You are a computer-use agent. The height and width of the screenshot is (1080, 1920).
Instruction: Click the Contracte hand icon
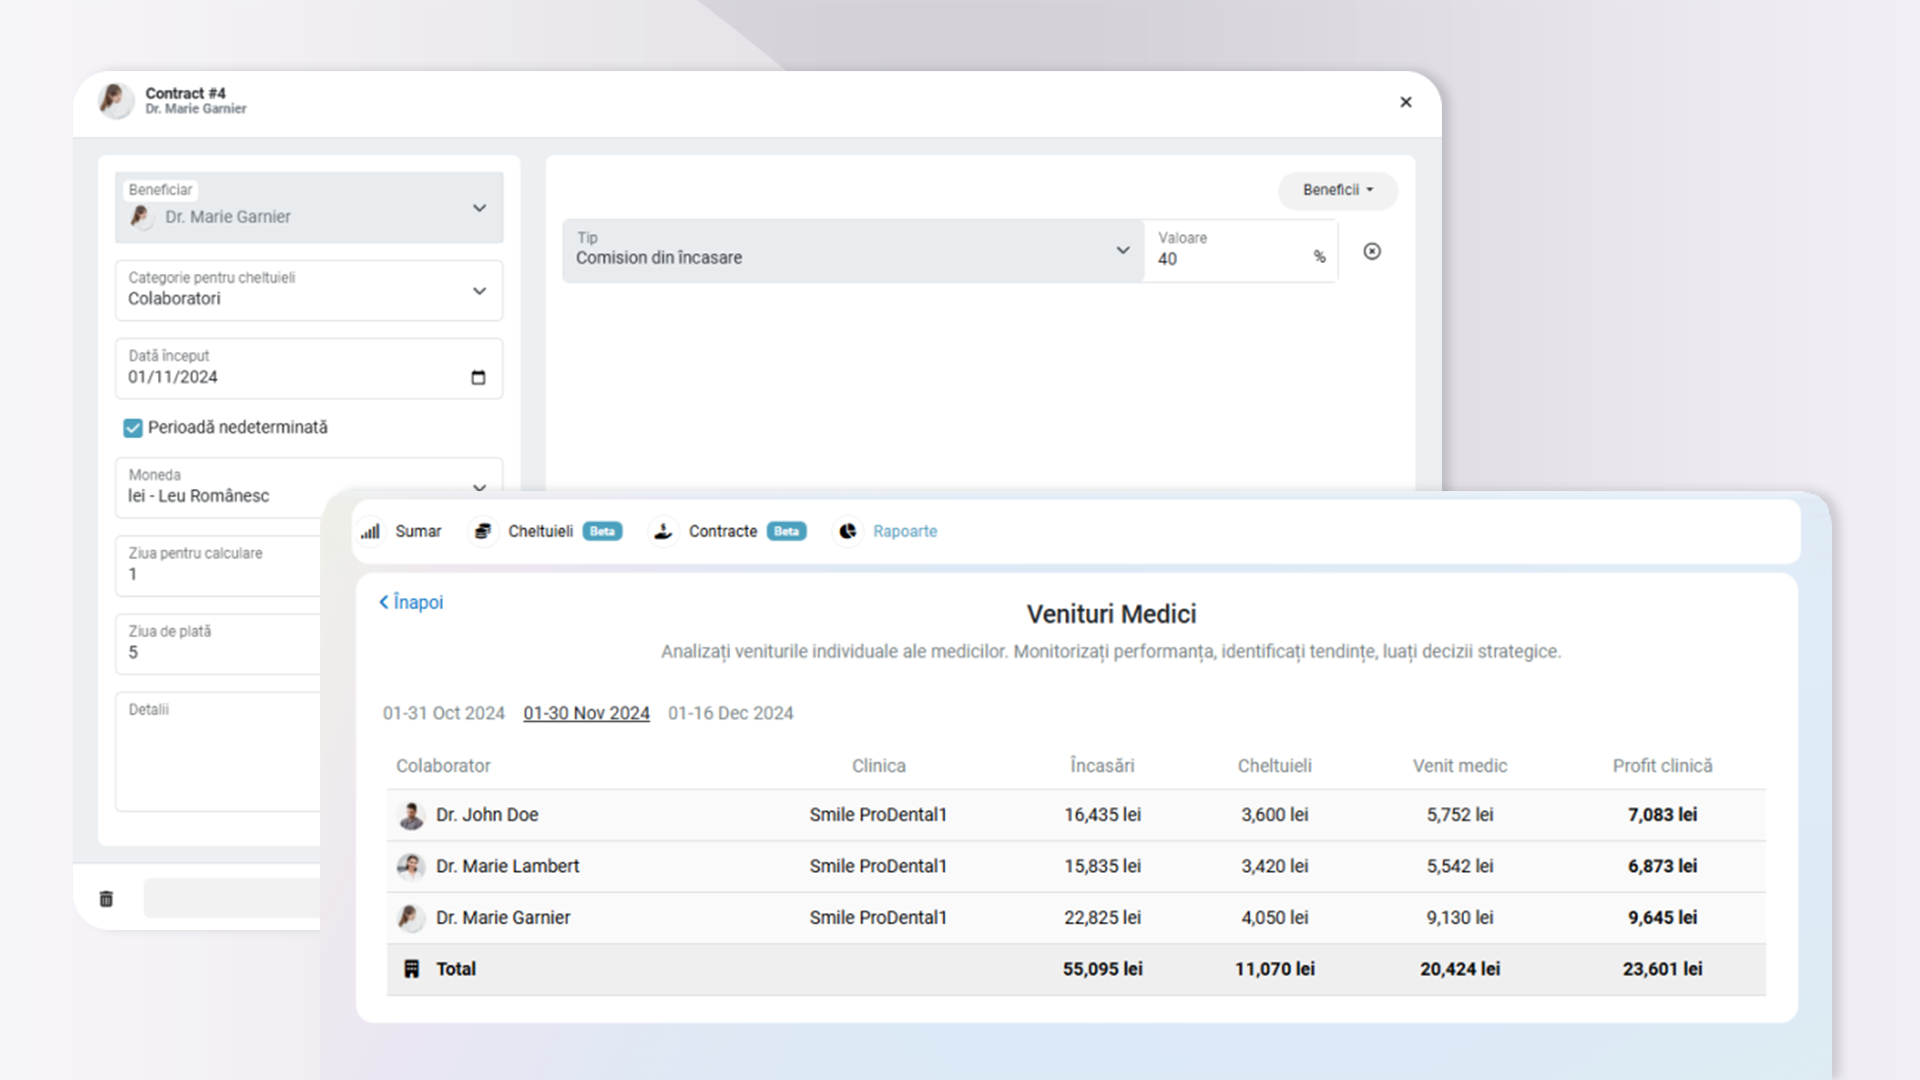coord(663,531)
